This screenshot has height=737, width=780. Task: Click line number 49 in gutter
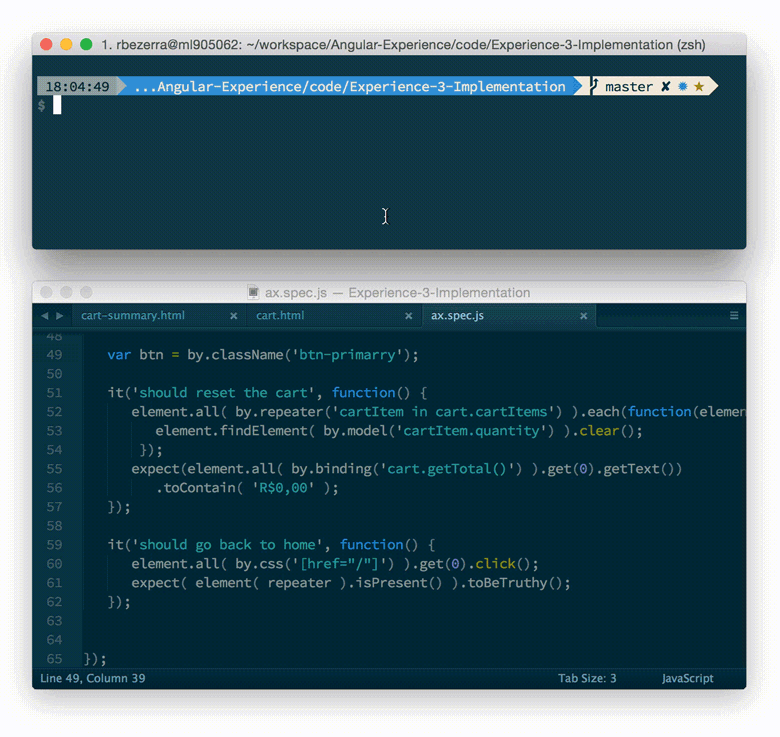pos(54,355)
